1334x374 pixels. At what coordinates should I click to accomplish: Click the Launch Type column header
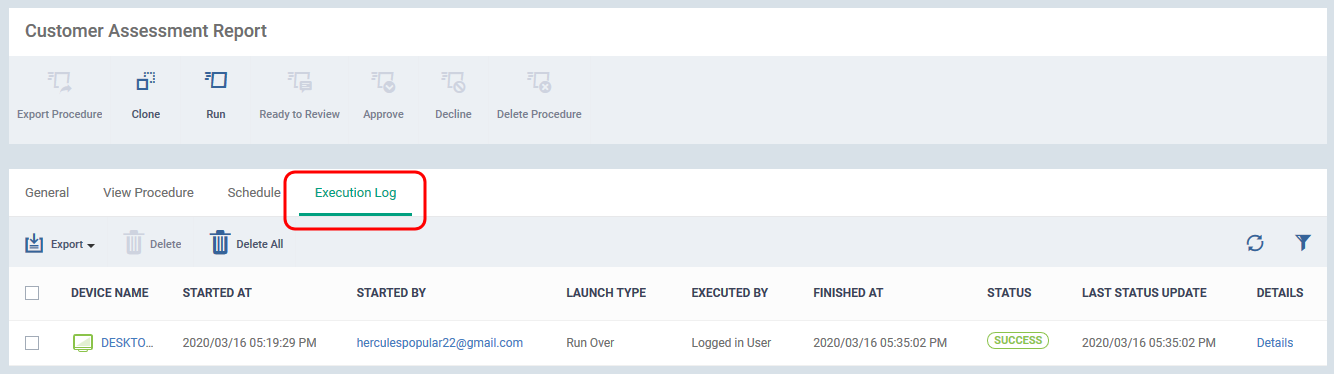(x=606, y=293)
